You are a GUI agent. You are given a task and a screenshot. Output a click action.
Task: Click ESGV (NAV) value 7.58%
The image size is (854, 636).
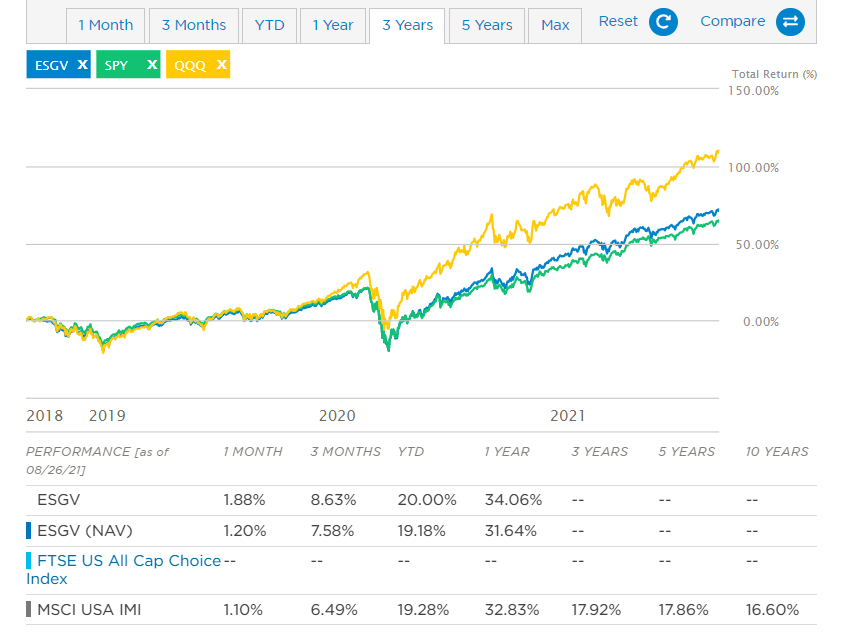[332, 531]
